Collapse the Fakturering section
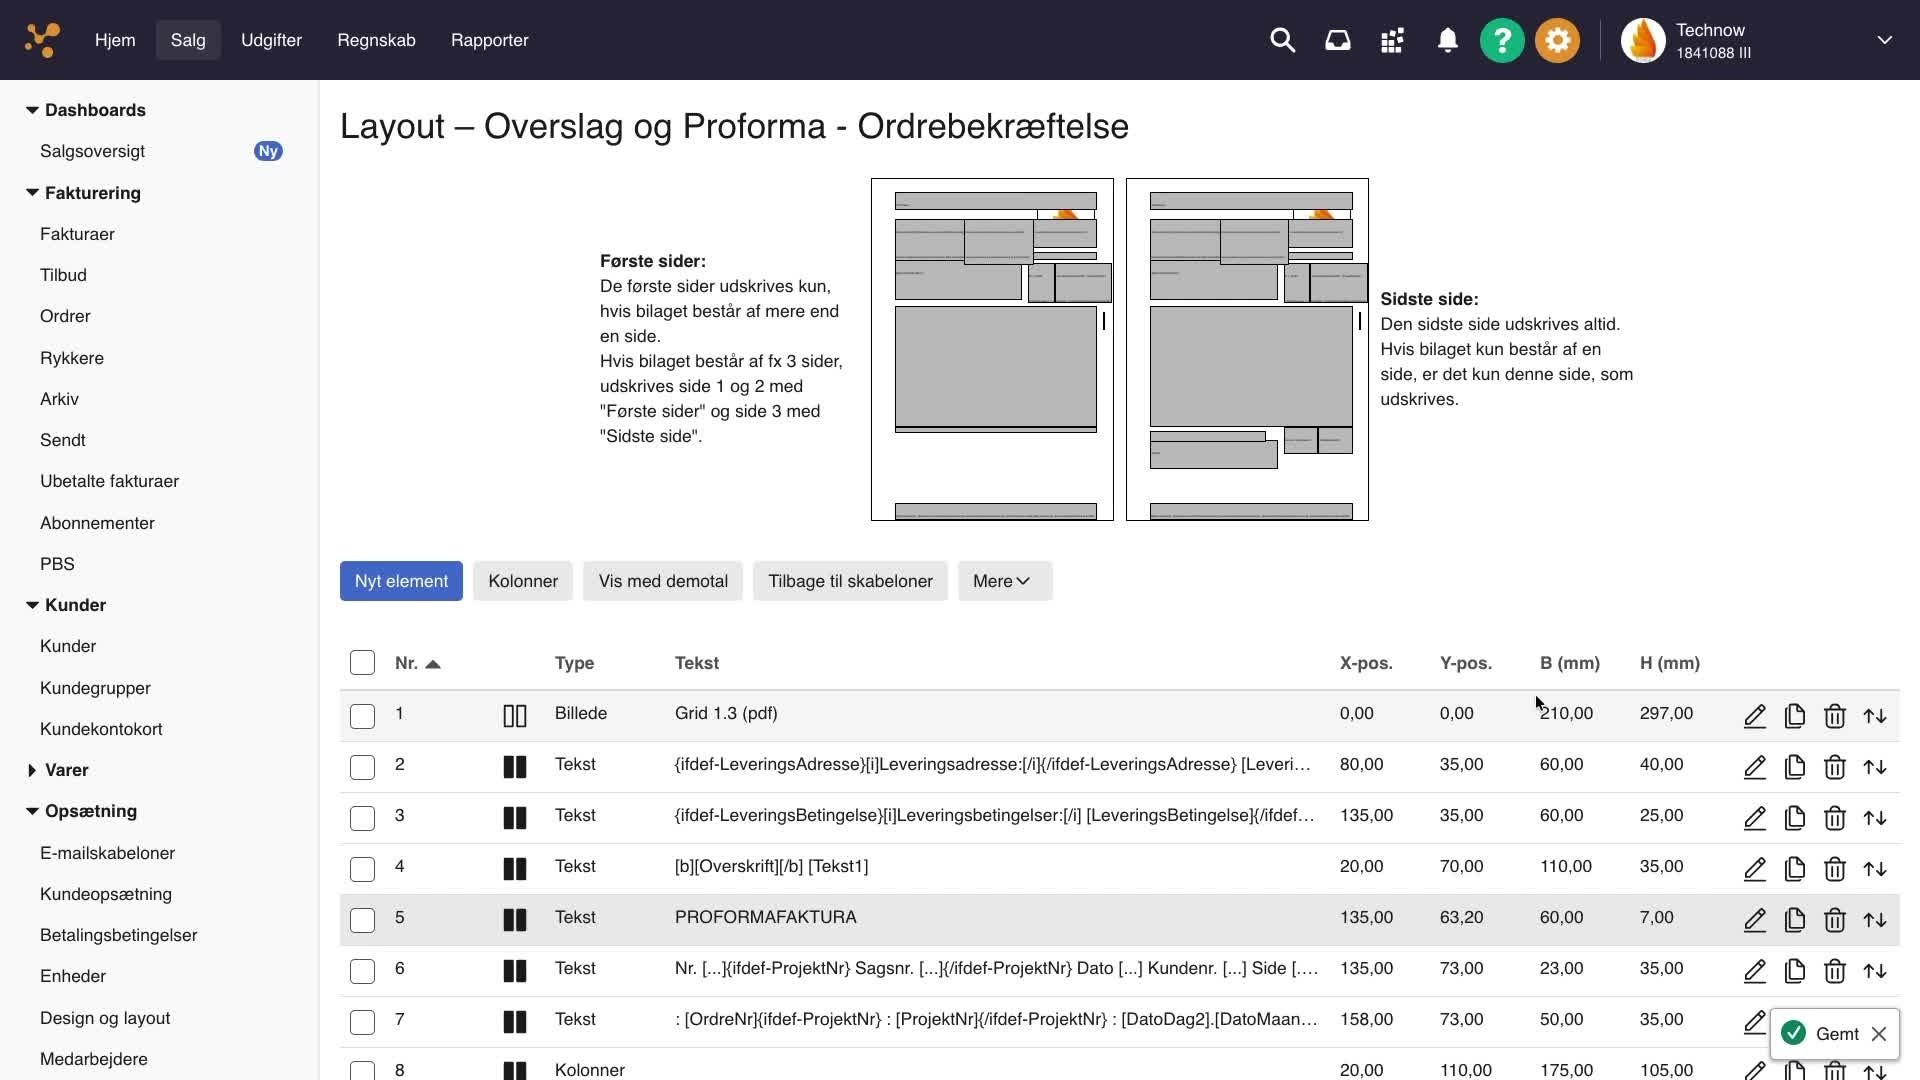Viewport: 1920px width, 1080px height. [x=32, y=193]
